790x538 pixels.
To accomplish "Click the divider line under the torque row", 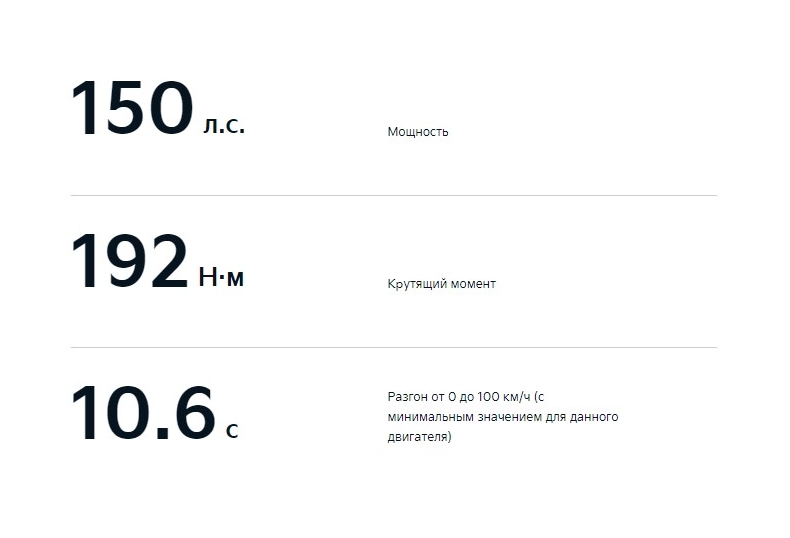I will pyautogui.click(x=393, y=348).
